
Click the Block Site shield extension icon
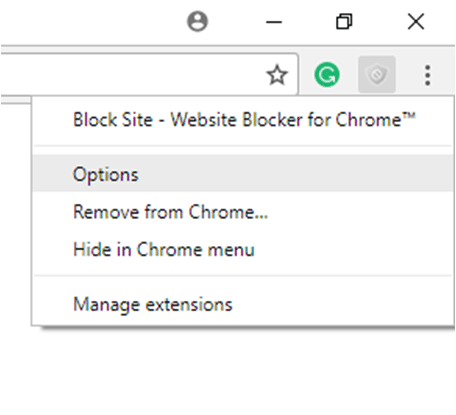coord(377,75)
